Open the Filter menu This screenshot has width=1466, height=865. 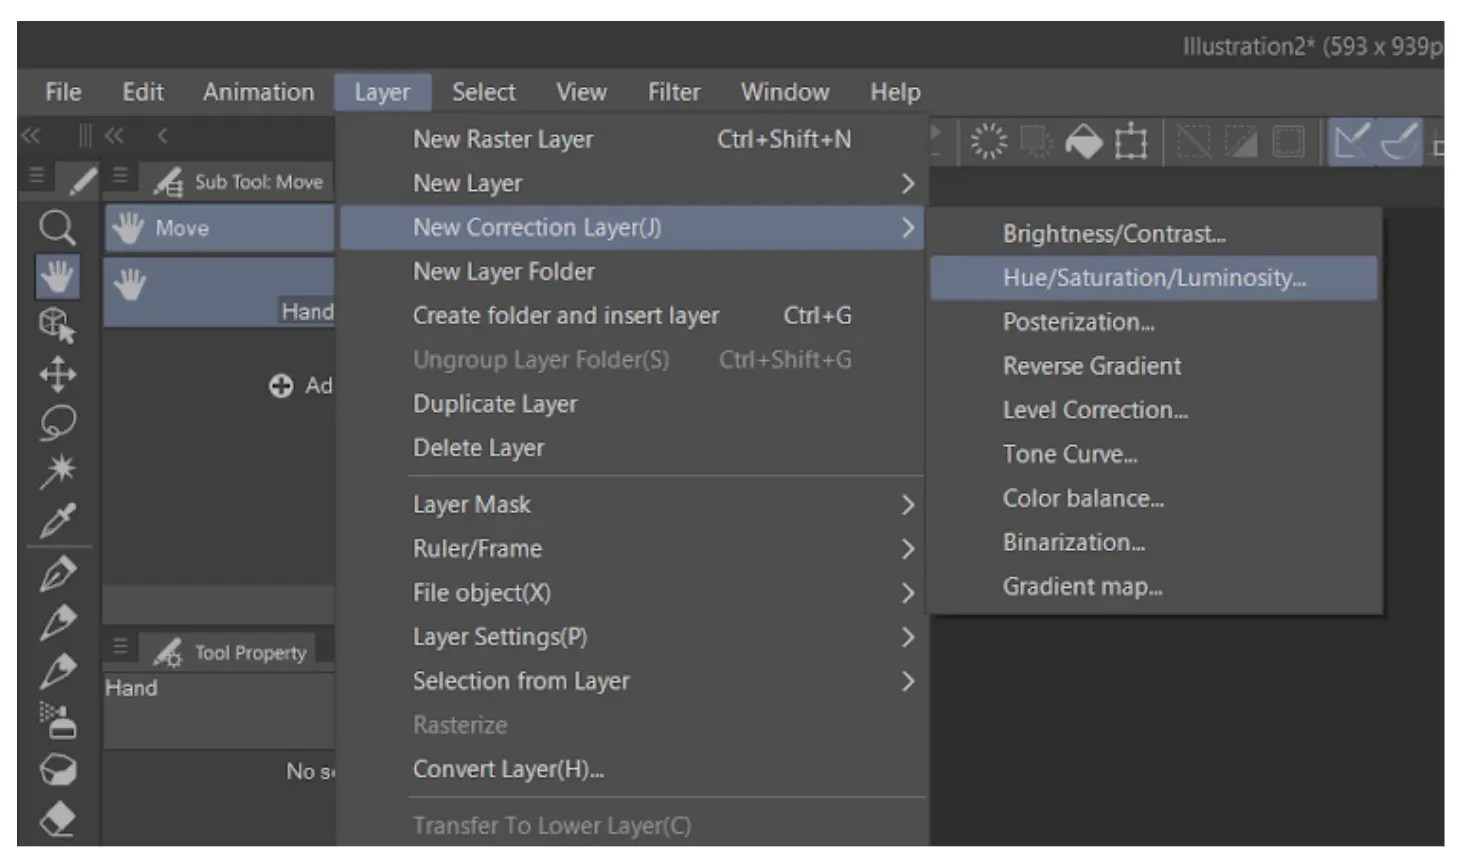(673, 91)
